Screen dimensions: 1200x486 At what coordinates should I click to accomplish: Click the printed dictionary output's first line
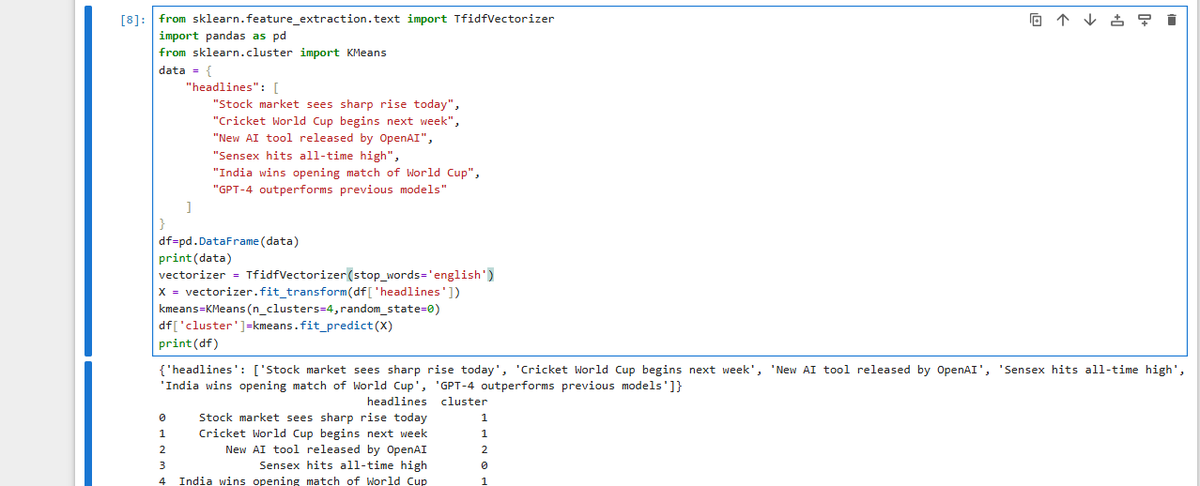[671, 369]
